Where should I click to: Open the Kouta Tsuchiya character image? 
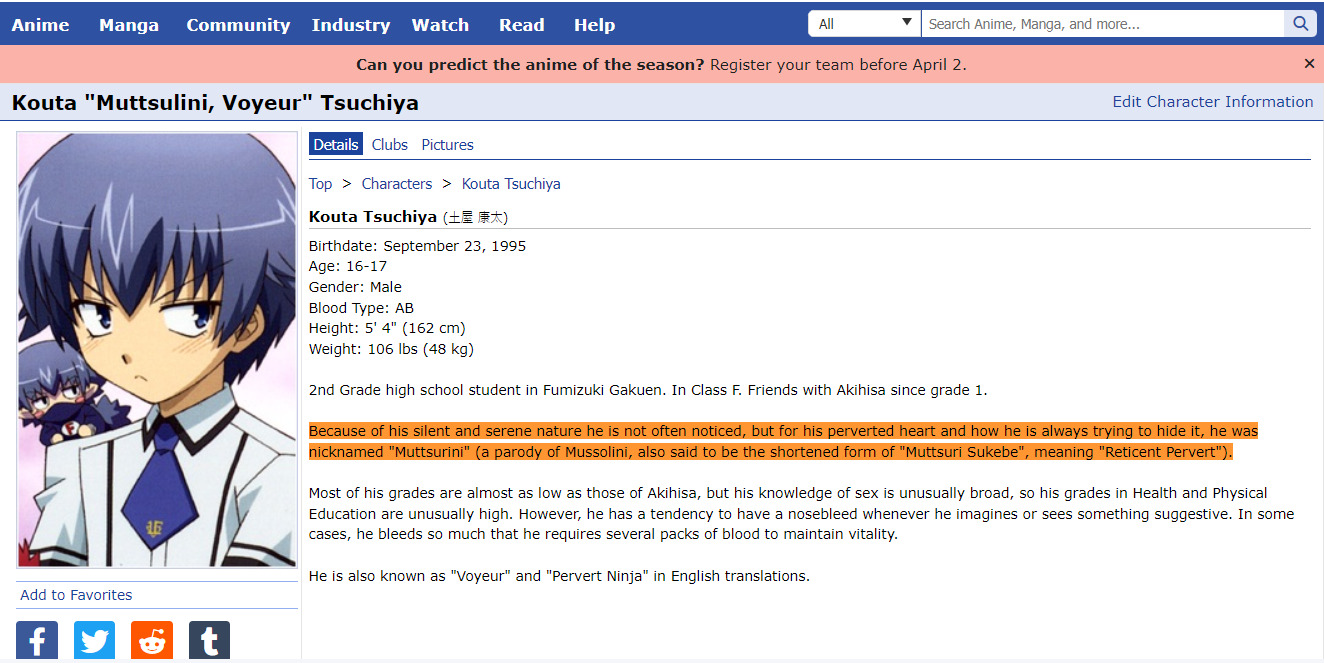(x=157, y=350)
